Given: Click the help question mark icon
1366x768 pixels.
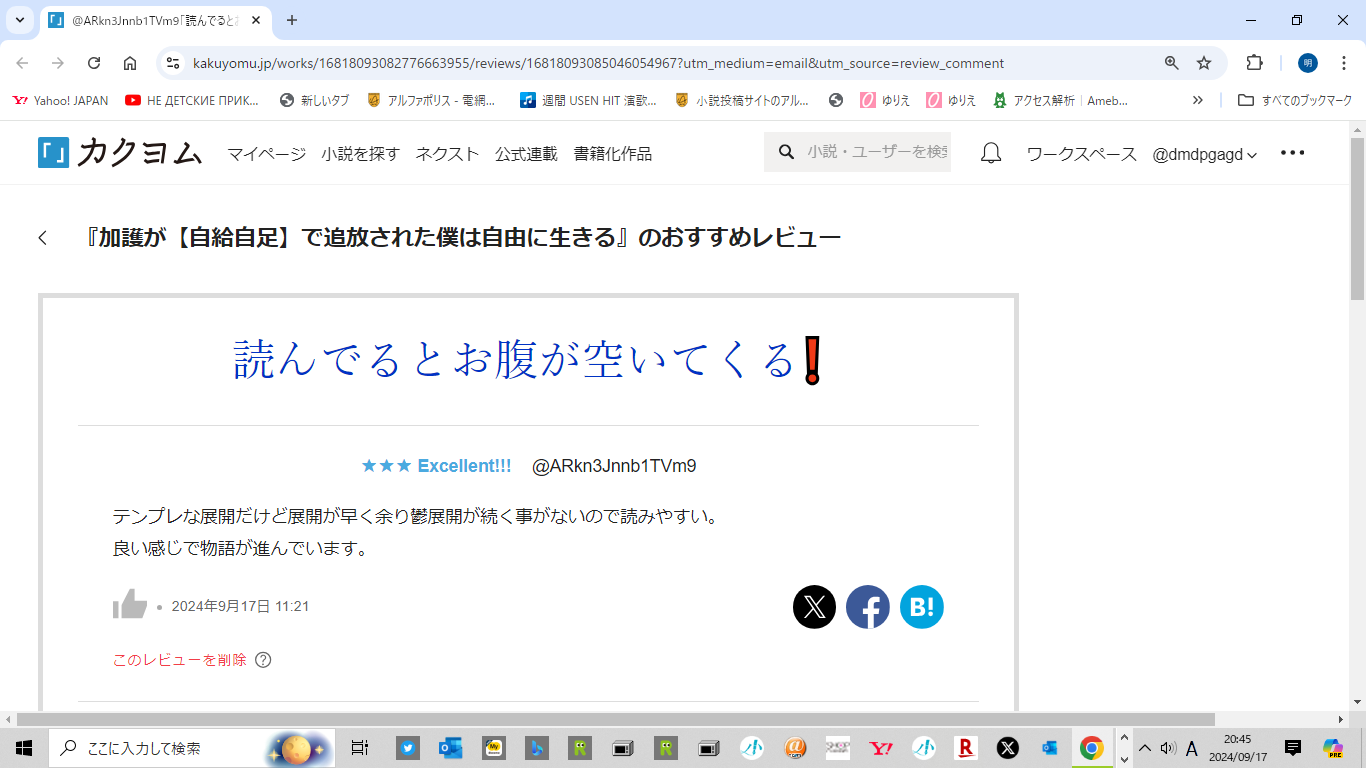Looking at the screenshot, I should click(x=263, y=660).
